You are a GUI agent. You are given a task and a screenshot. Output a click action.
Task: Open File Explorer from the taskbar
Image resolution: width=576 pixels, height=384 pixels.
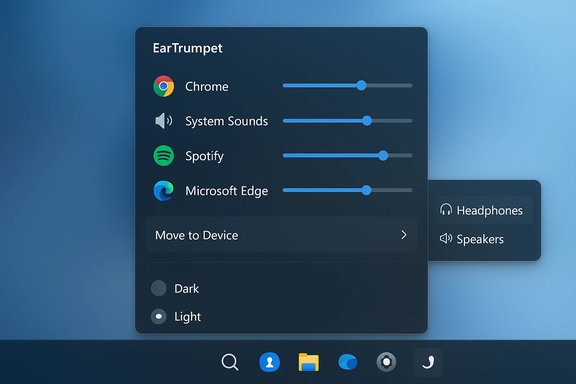(309, 362)
